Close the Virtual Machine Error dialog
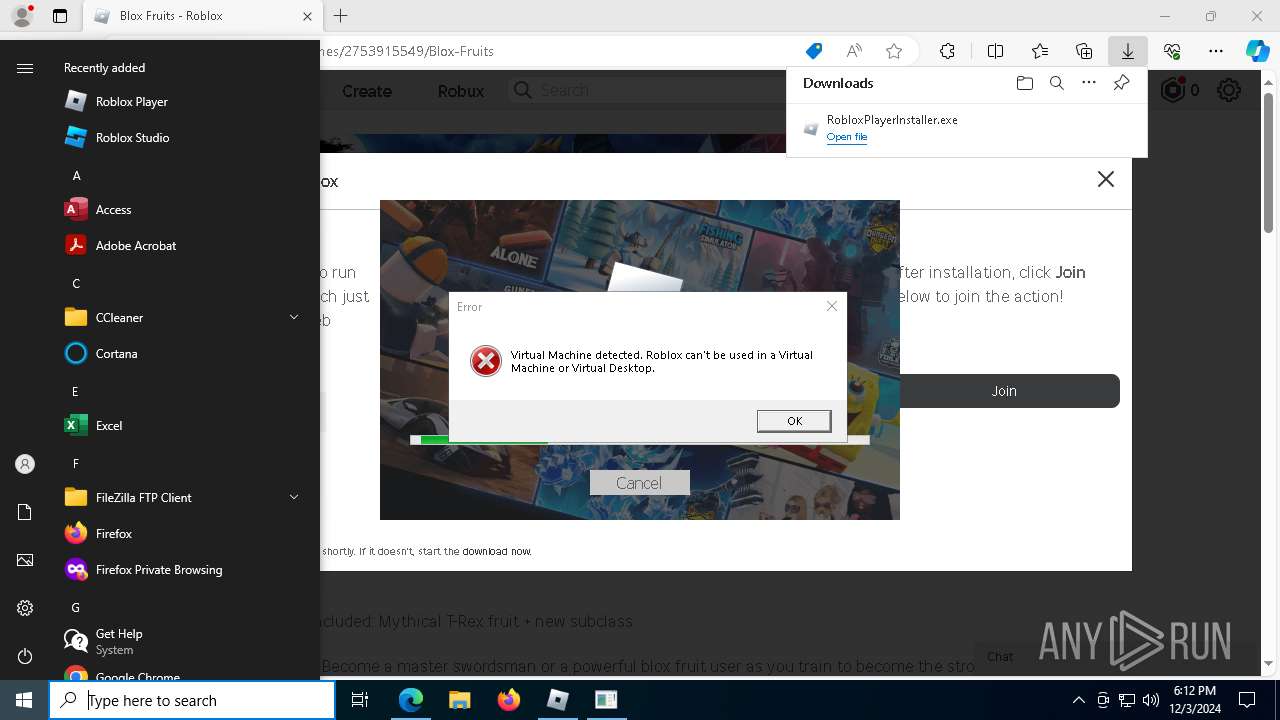This screenshot has height=720, width=1280. (831, 306)
